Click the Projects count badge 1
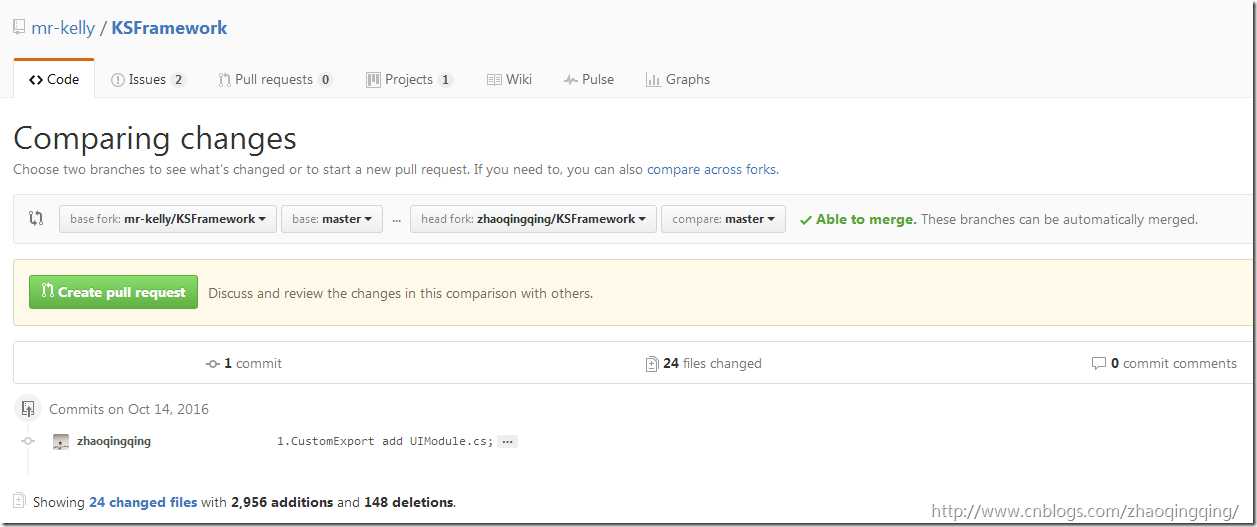The width and height of the screenshot is (1257, 527). pos(445,80)
